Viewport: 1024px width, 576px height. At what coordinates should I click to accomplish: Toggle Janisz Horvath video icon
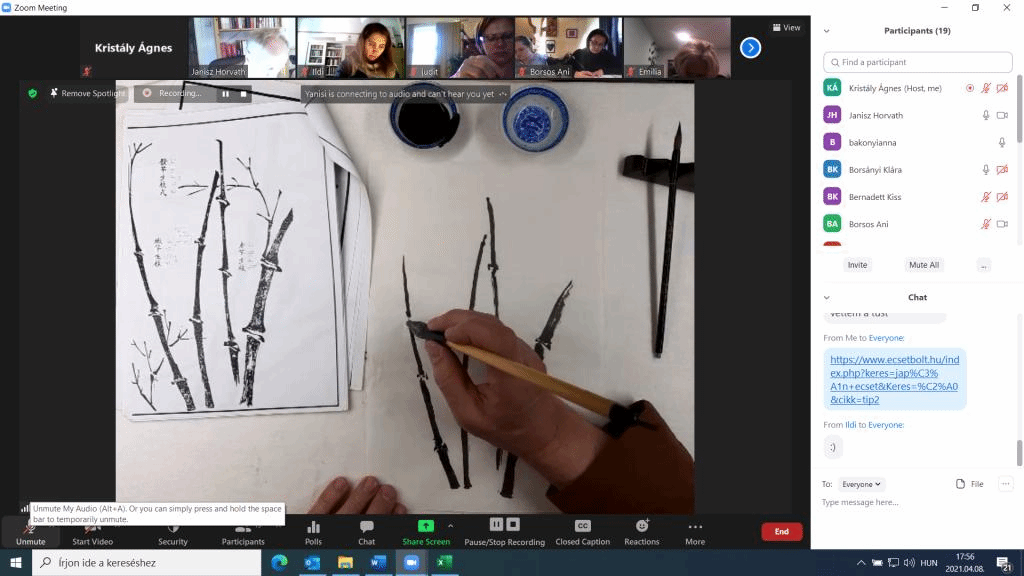(x=1002, y=116)
